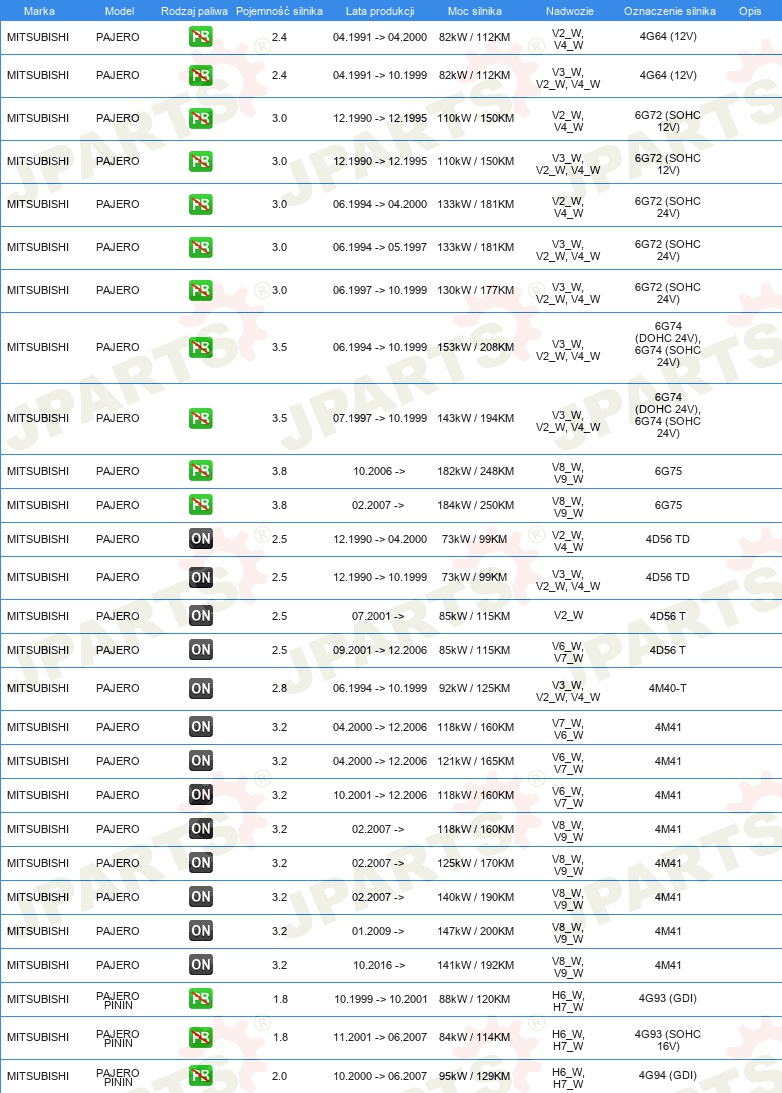This screenshot has height=1093, width=782.
Task: Click the diesel ON icon in the 140kW / 190KM row
Action: [201, 897]
